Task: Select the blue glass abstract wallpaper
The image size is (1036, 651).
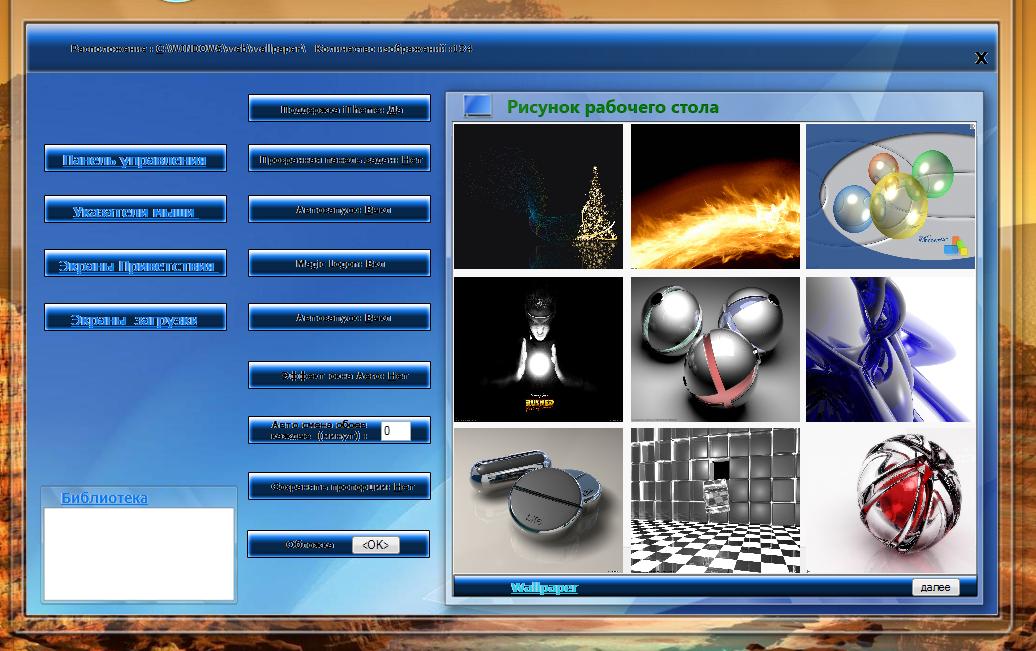Action: pyautogui.click(x=891, y=349)
